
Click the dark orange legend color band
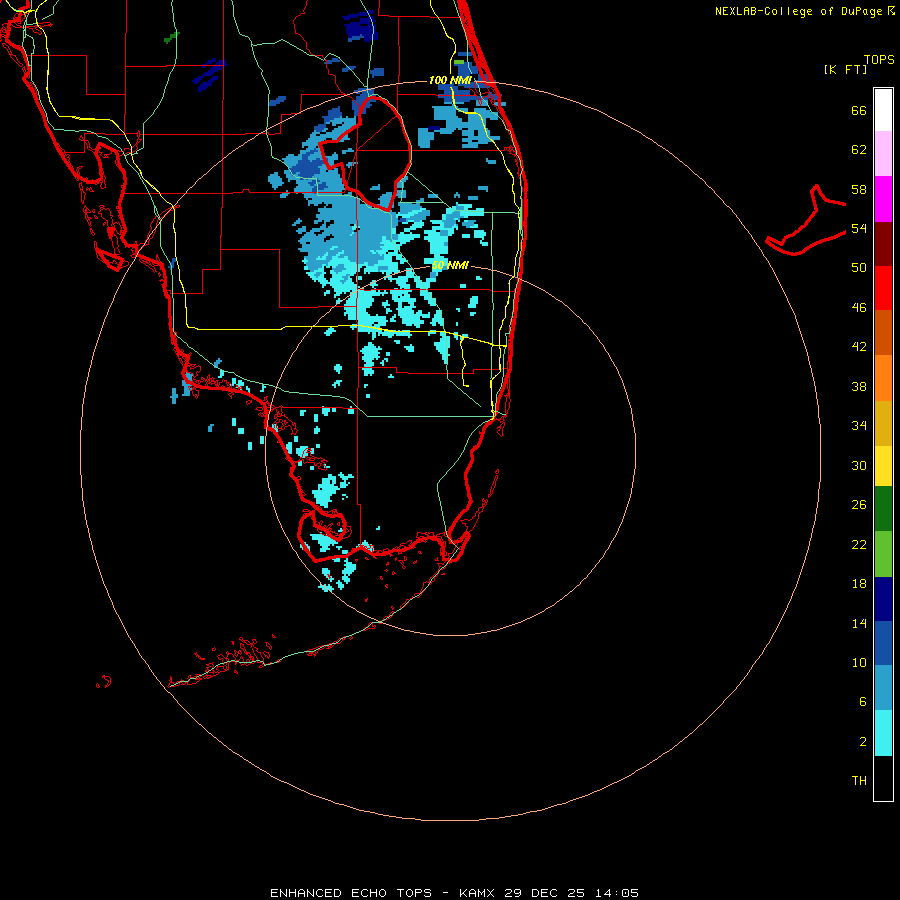point(883,332)
